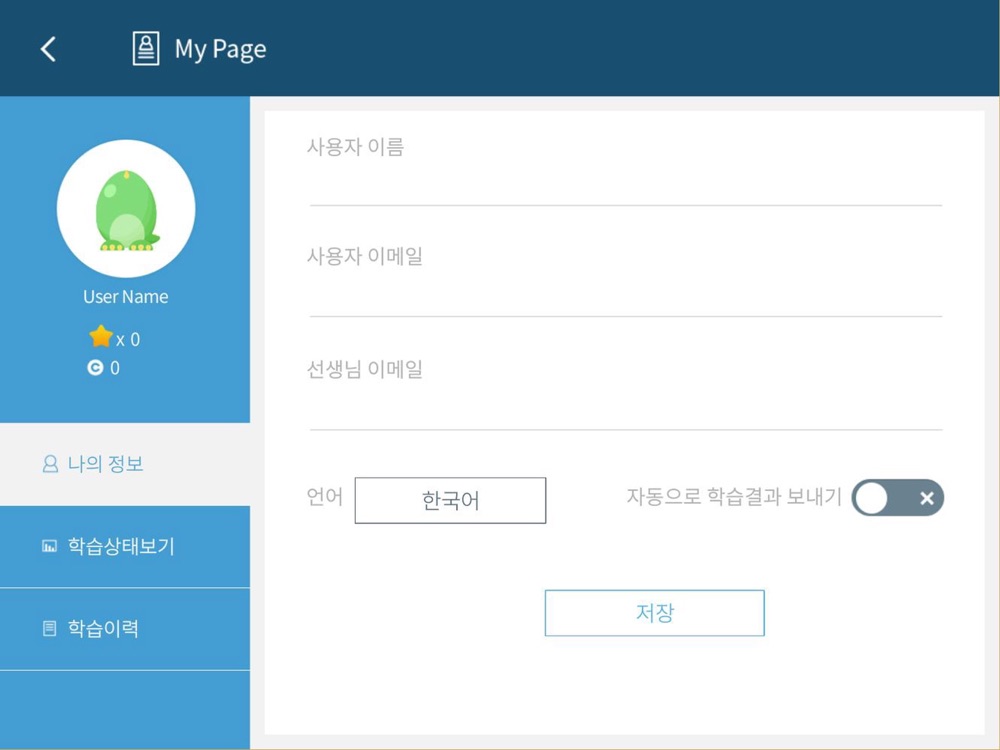Select the green egg avatar picture
This screenshot has width=1000, height=750.
tap(126, 209)
